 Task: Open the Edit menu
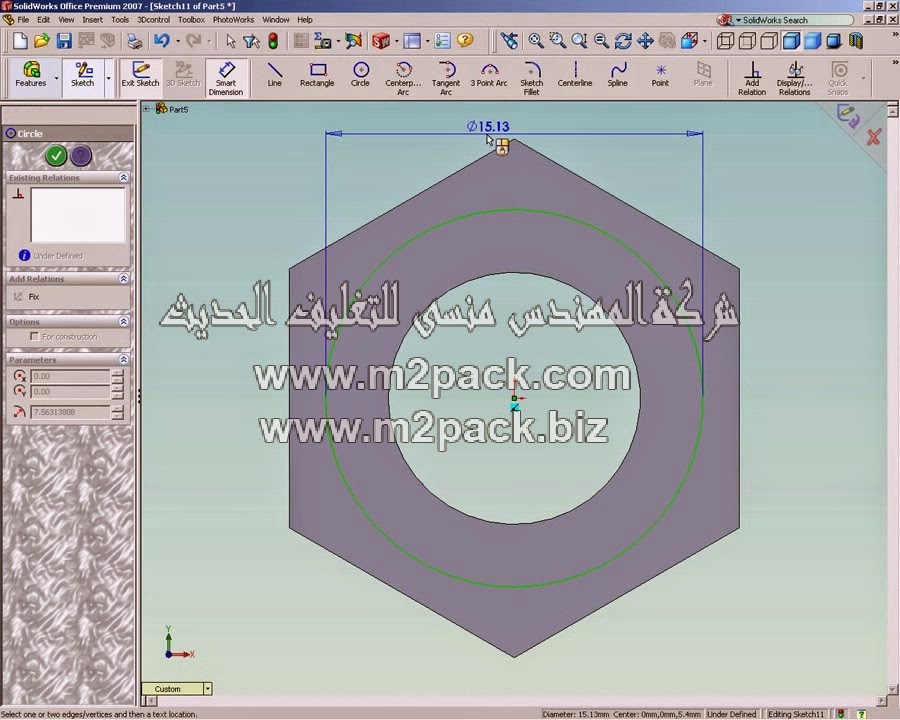pyautogui.click(x=44, y=20)
